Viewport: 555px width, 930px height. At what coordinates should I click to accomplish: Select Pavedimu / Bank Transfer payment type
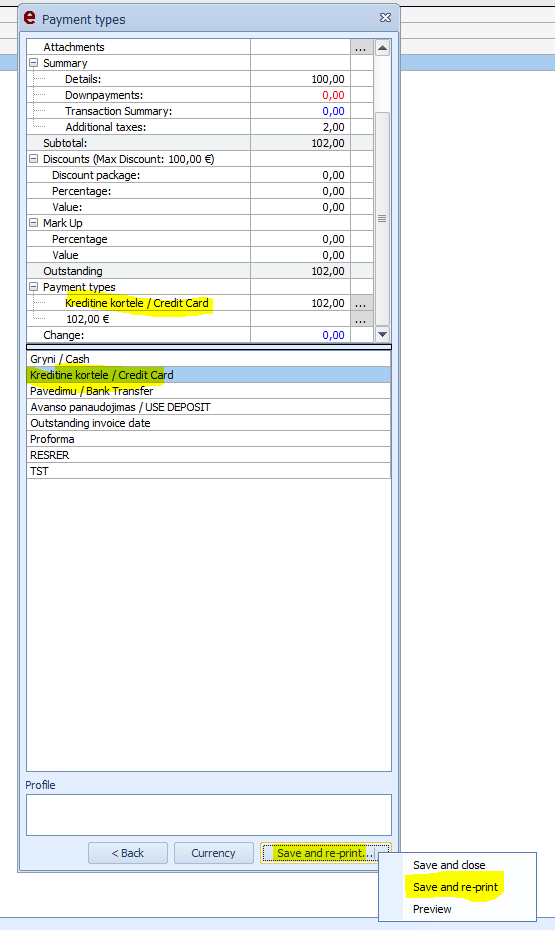(x=209, y=391)
